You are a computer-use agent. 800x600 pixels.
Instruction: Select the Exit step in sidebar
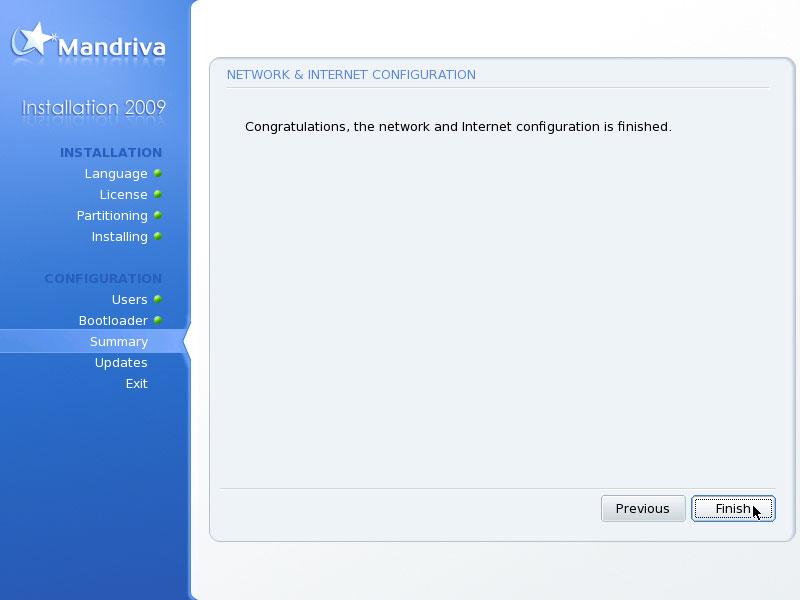pos(137,383)
